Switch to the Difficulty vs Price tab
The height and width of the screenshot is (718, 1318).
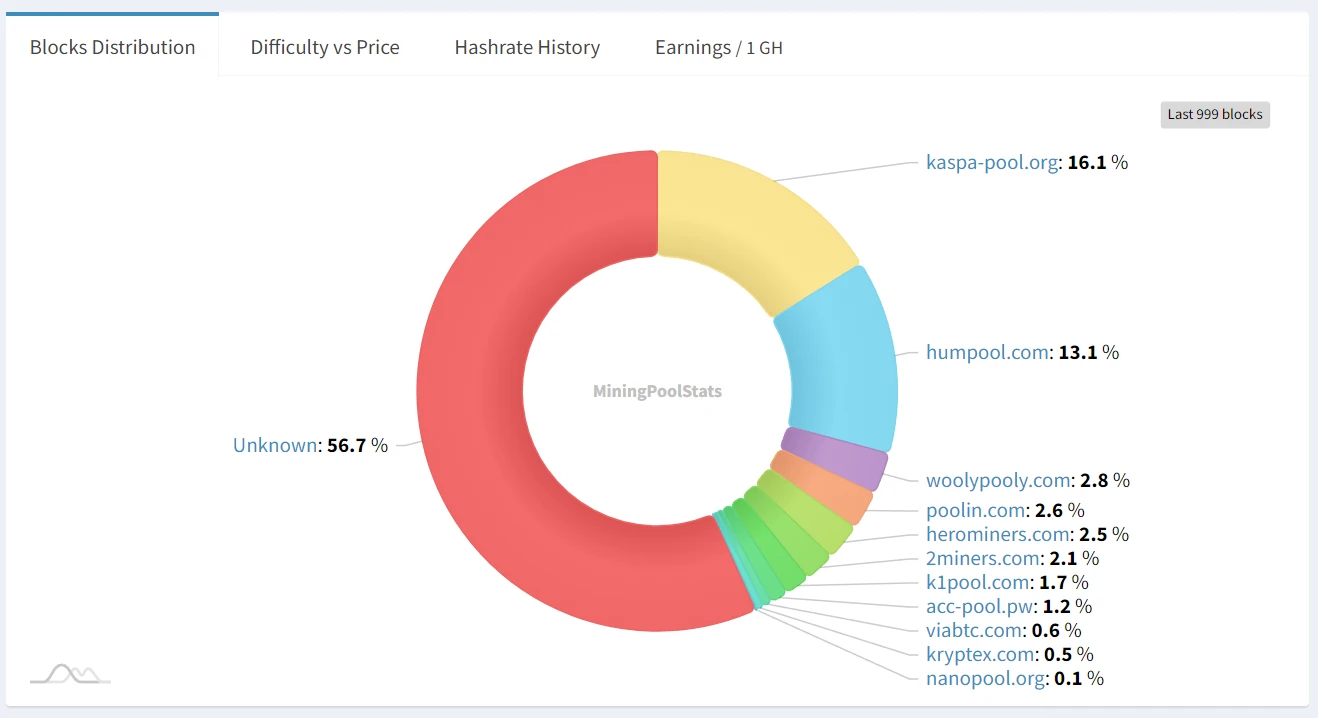pos(325,47)
